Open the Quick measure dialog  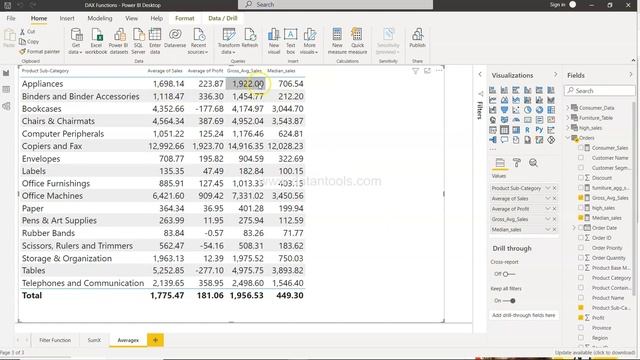pyautogui.click(x=358, y=41)
